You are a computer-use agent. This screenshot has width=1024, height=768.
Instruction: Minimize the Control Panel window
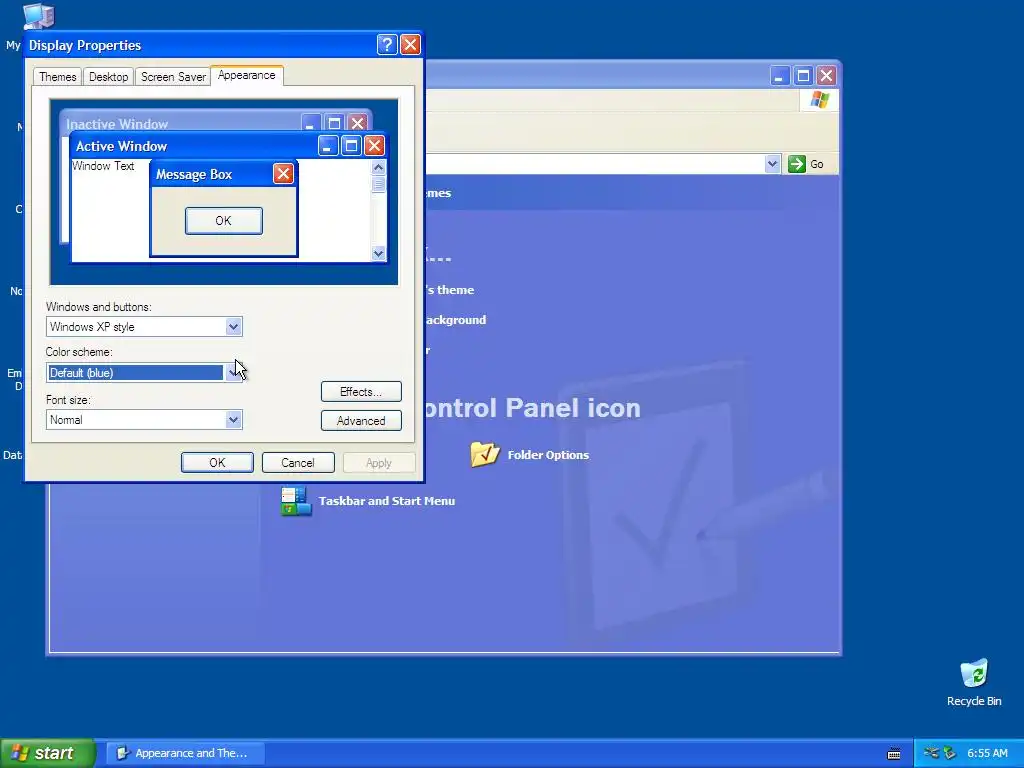(778, 76)
